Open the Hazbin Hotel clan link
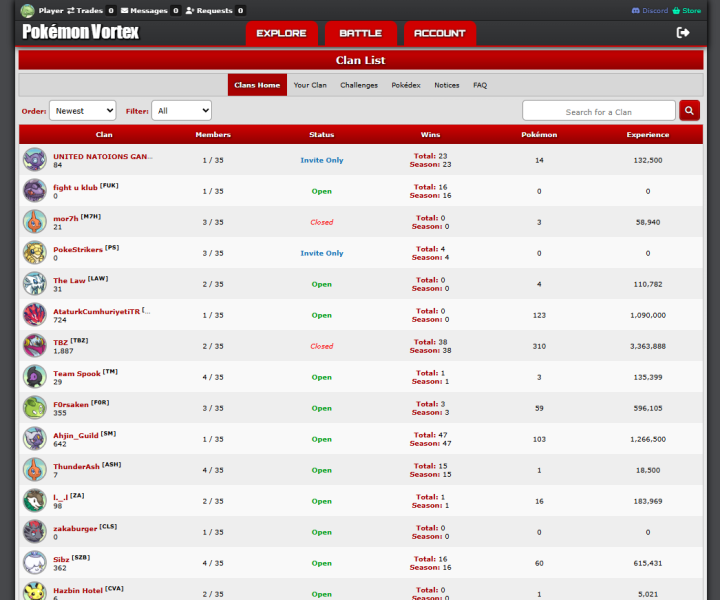This screenshot has height=600, width=720. click(x=78, y=590)
